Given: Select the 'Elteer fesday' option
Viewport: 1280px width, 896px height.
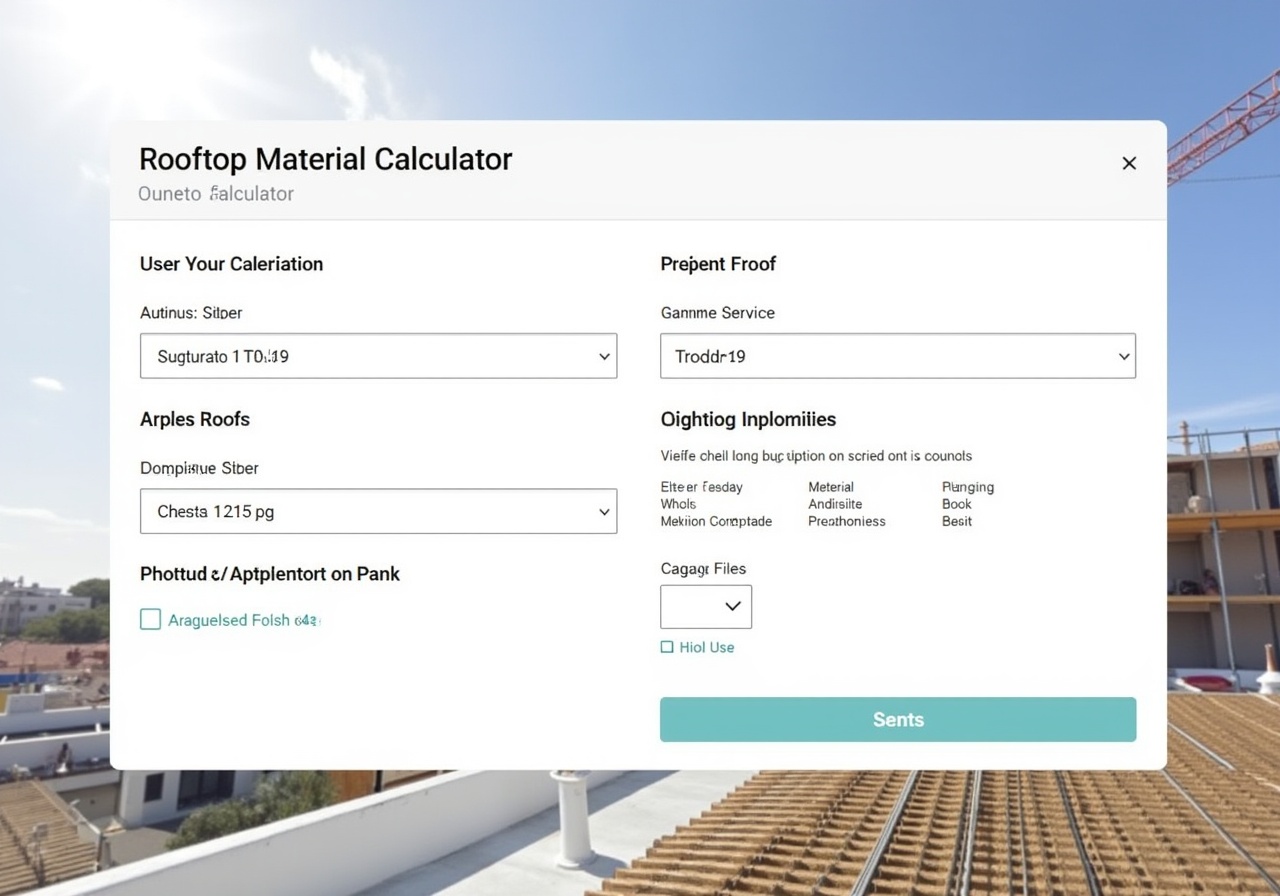Looking at the screenshot, I should (701, 487).
